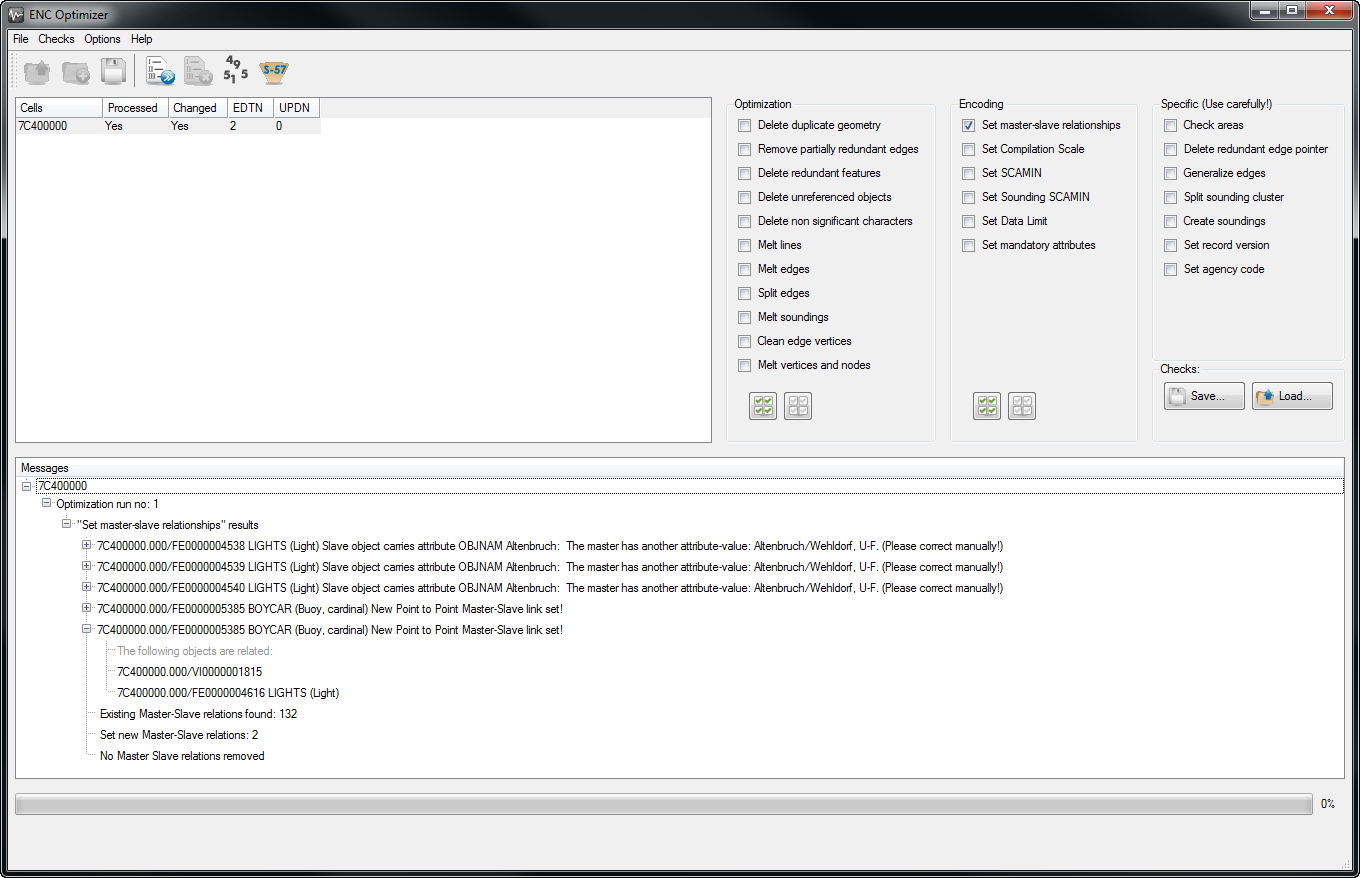This screenshot has width=1360, height=878.
Task: Uncheck Set master-slave relationships
Action: point(968,125)
